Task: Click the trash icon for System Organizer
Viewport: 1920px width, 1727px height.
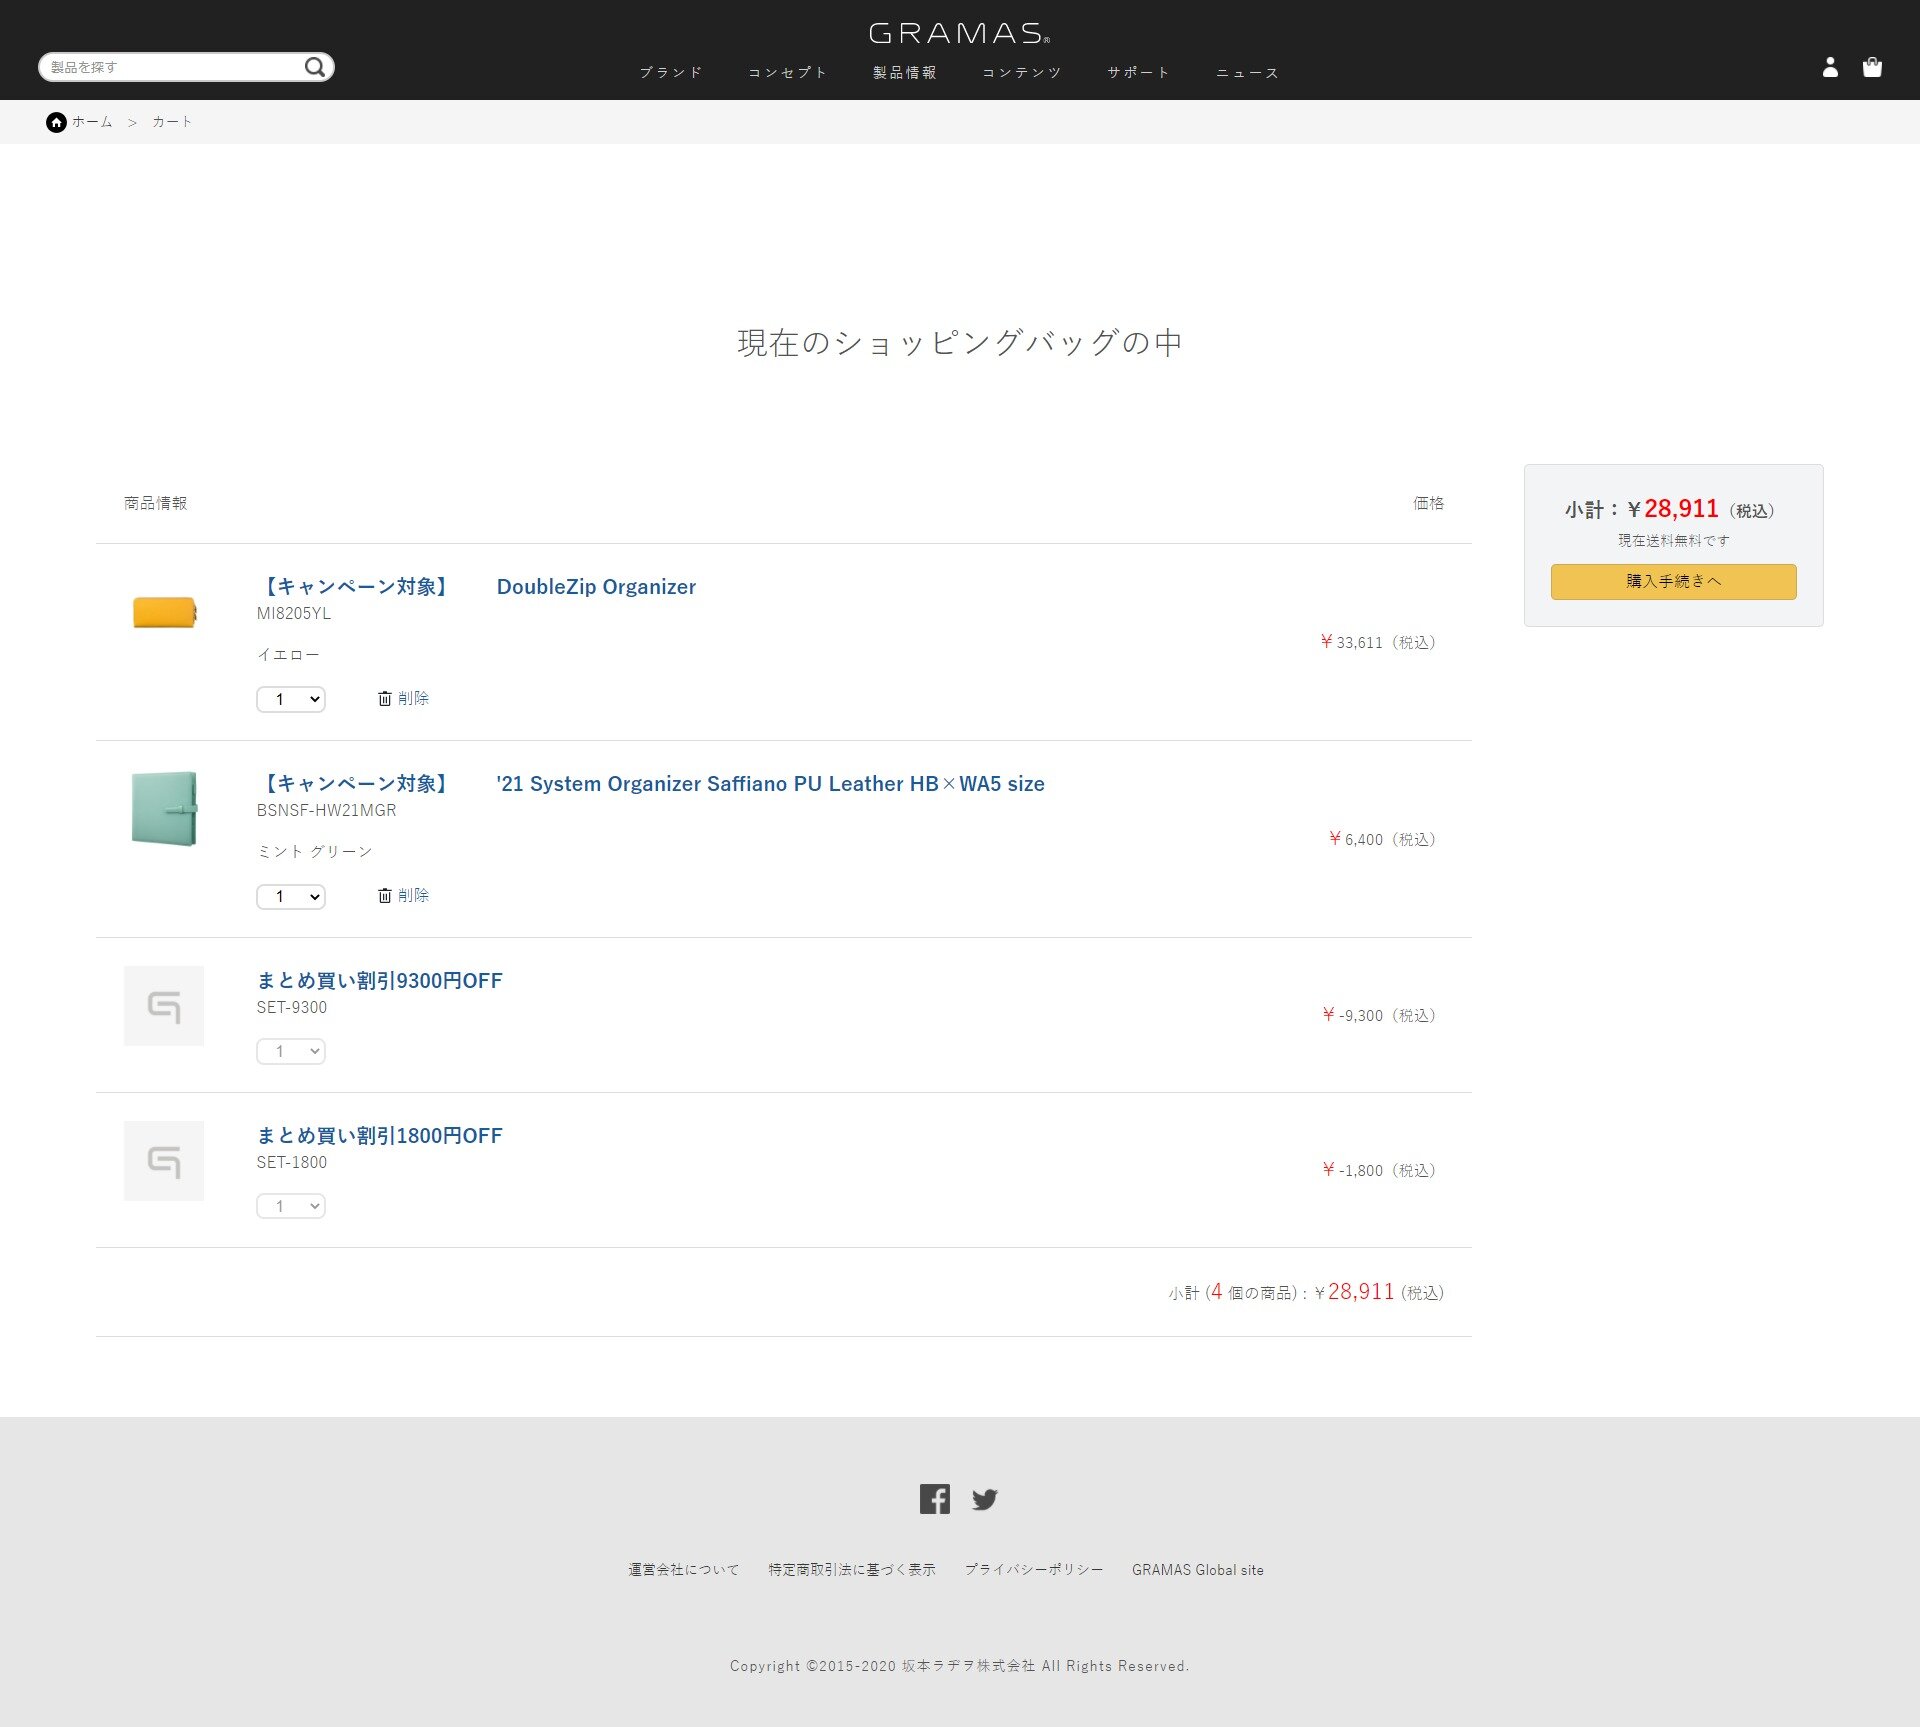Action: (384, 895)
